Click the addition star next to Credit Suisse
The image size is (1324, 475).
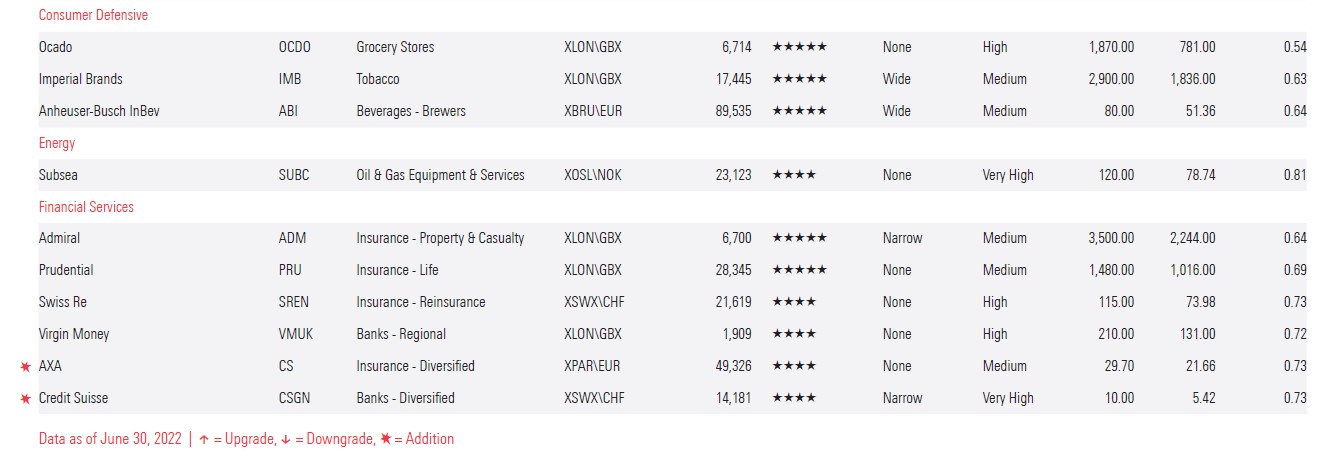25,399
